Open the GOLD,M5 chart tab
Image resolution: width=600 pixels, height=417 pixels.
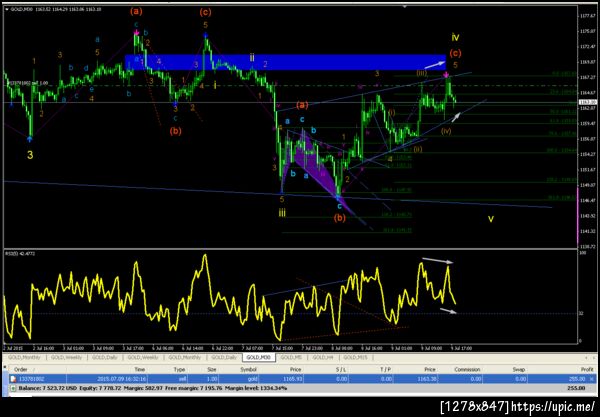(291, 357)
